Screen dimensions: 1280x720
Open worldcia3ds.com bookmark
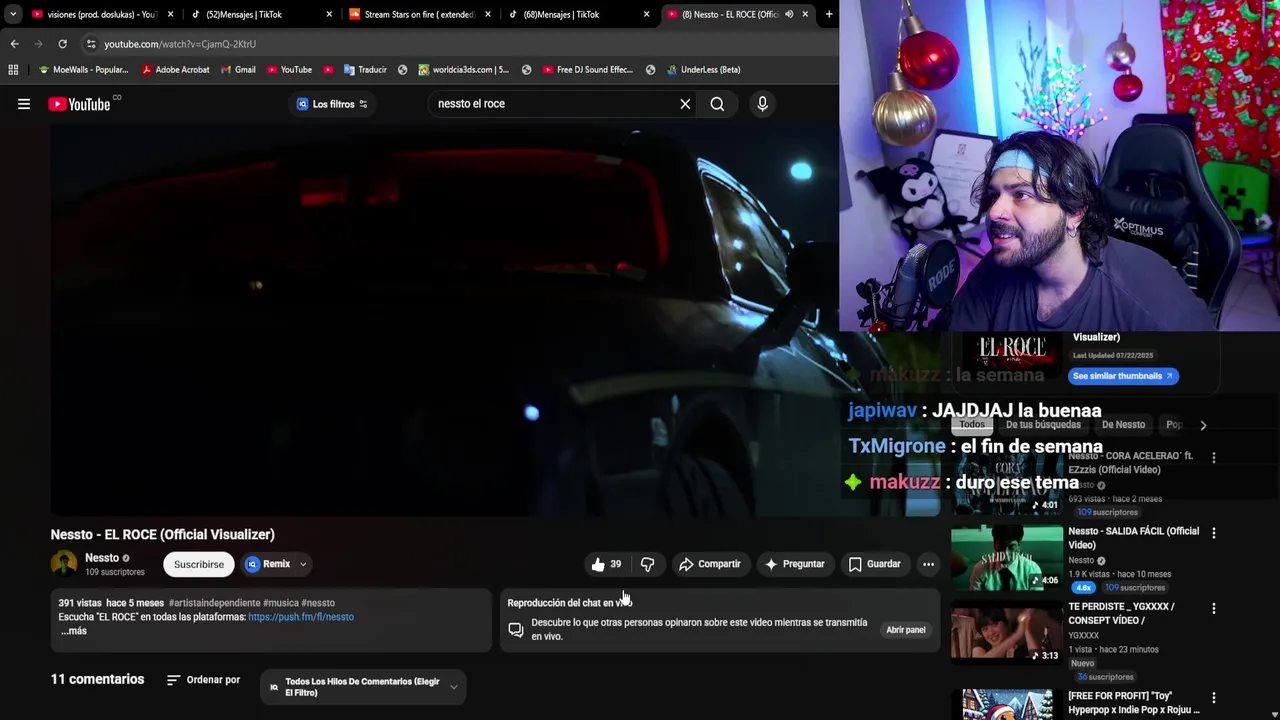[464, 70]
